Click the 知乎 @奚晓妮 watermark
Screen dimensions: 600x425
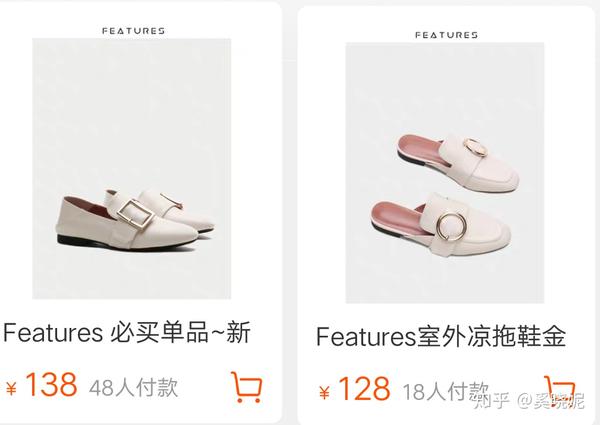529,401
